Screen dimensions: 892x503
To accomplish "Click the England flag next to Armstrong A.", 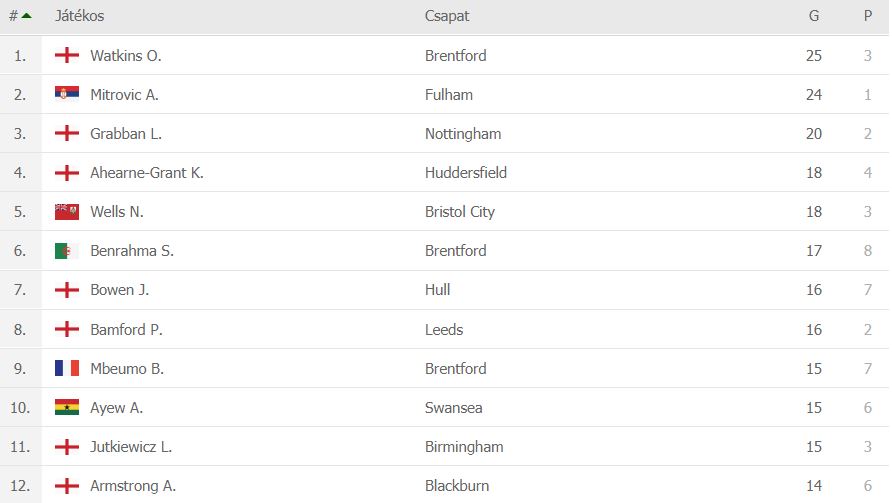I will pos(67,486).
